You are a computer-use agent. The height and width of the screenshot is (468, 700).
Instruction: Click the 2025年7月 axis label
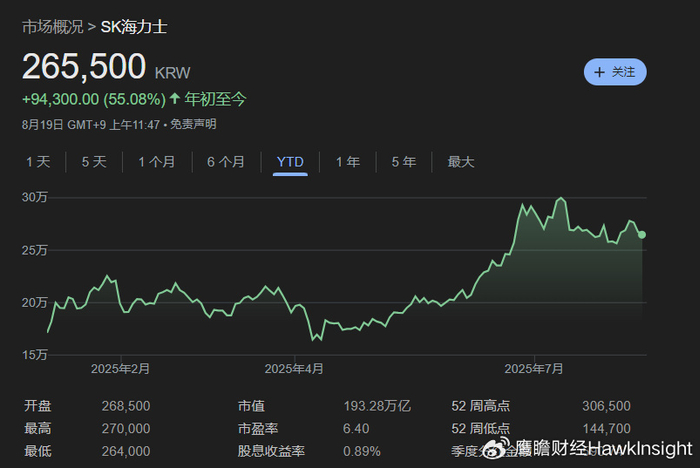point(534,369)
